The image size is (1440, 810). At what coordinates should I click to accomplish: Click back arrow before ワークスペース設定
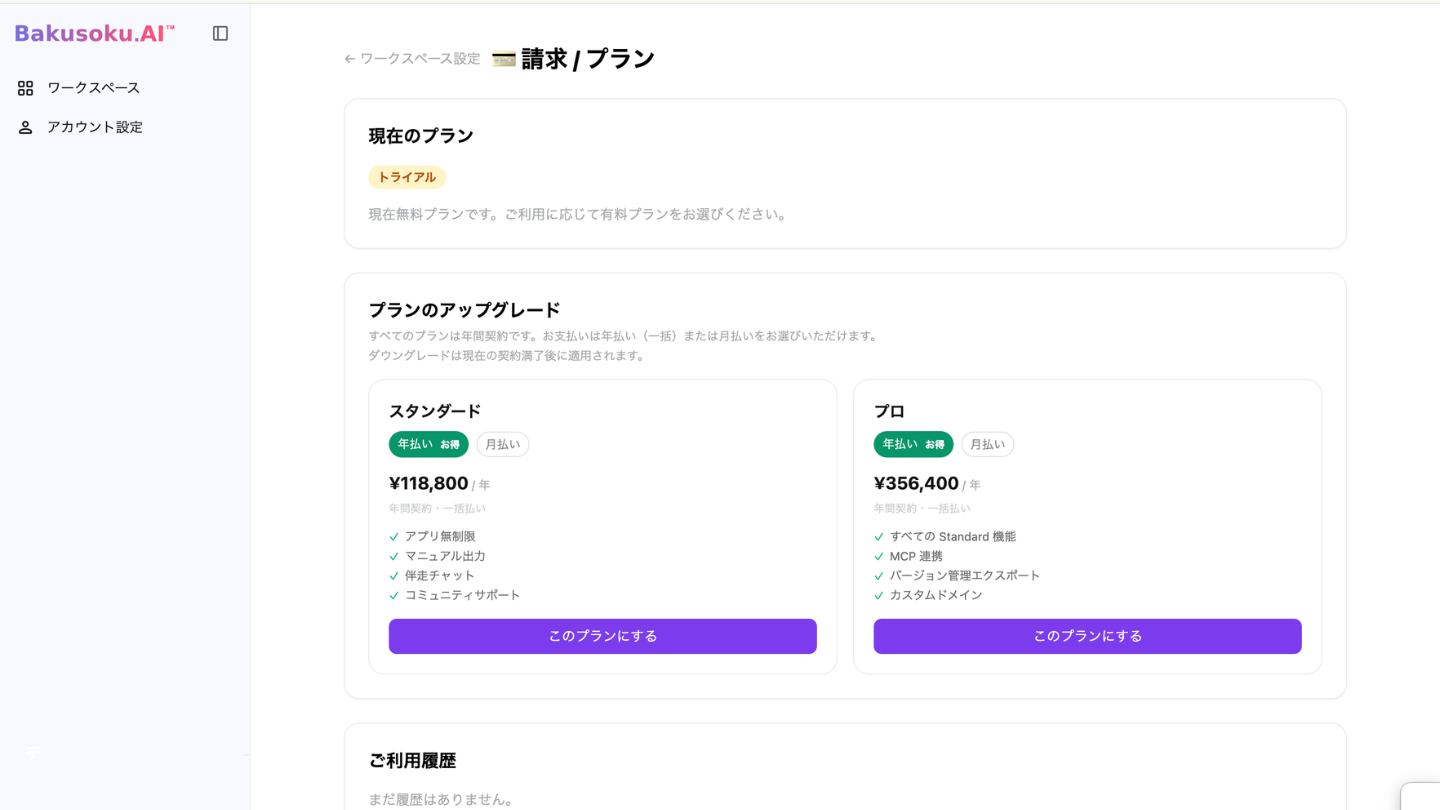click(350, 59)
